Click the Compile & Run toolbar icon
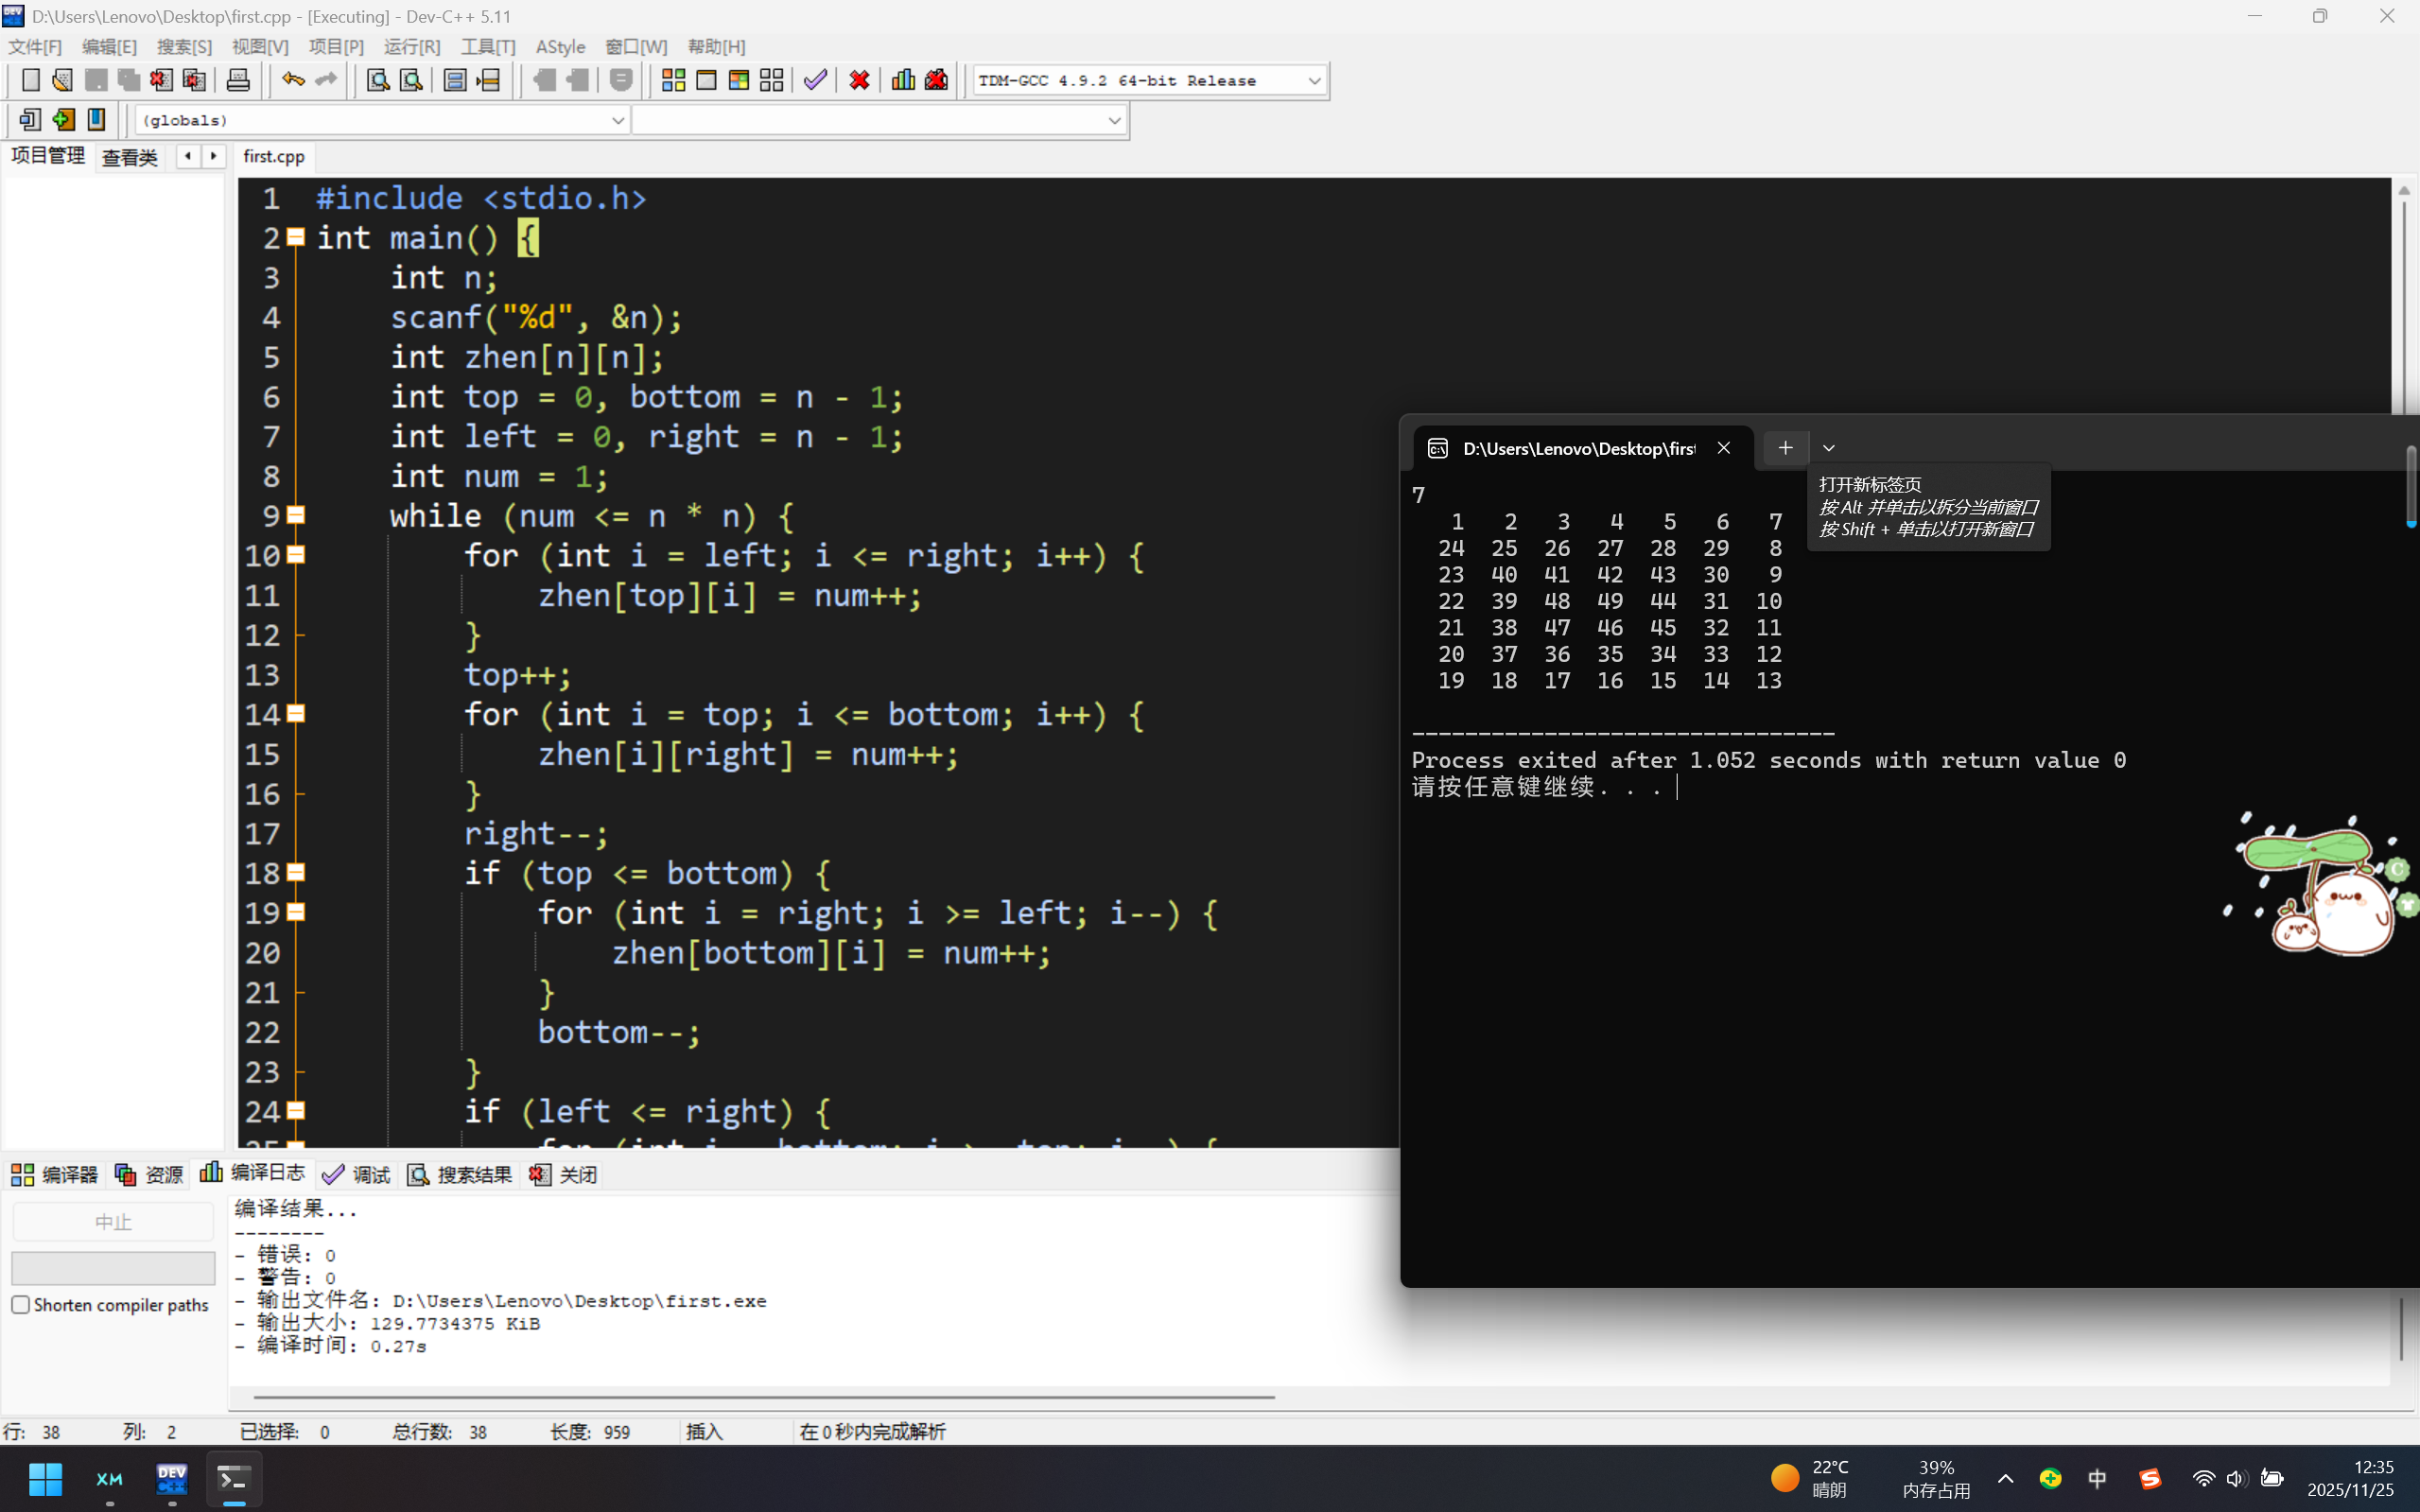The height and width of the screenshot is (1512, 2420). [x=739, y=80]
